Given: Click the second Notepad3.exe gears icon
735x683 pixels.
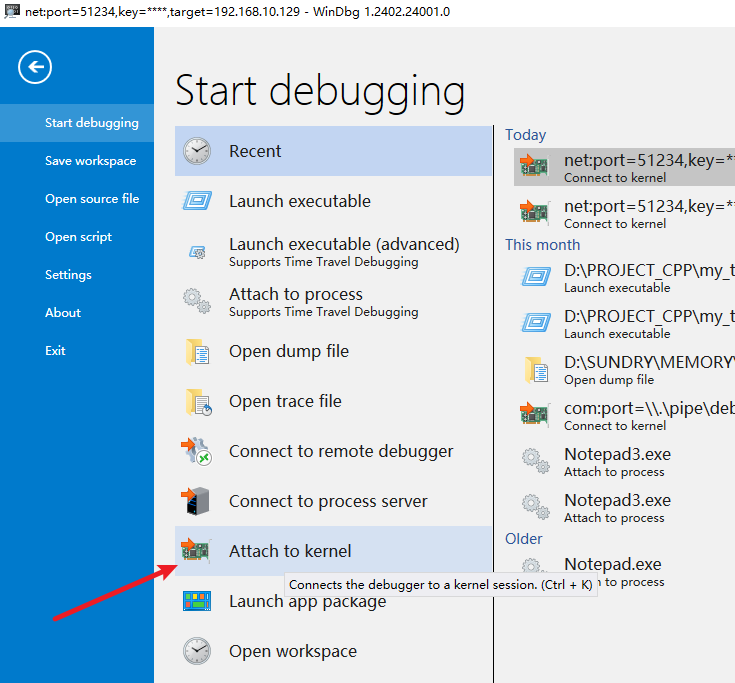Looking at the screenshot, I should click(536, 507).
